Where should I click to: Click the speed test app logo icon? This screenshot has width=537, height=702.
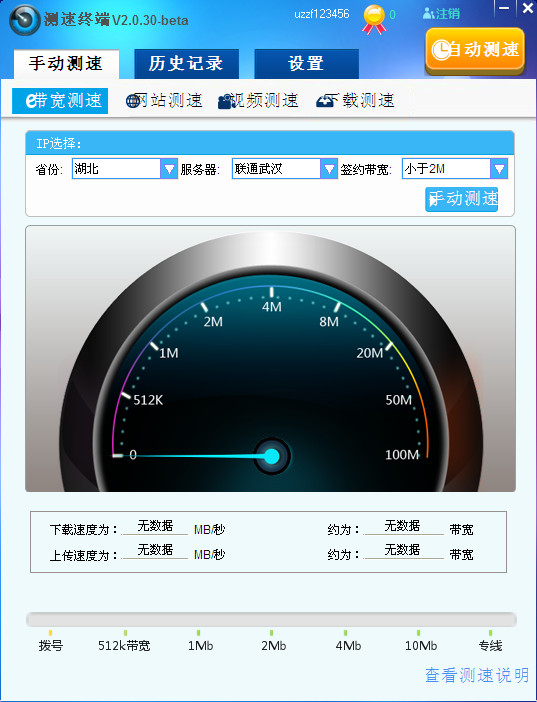tap(24, 20)
